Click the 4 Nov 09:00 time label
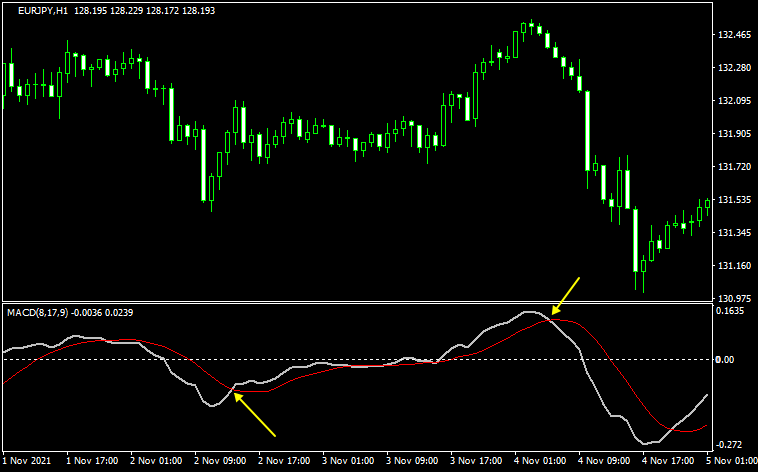Viewport: 758px width, 472px height. (604, 459)
